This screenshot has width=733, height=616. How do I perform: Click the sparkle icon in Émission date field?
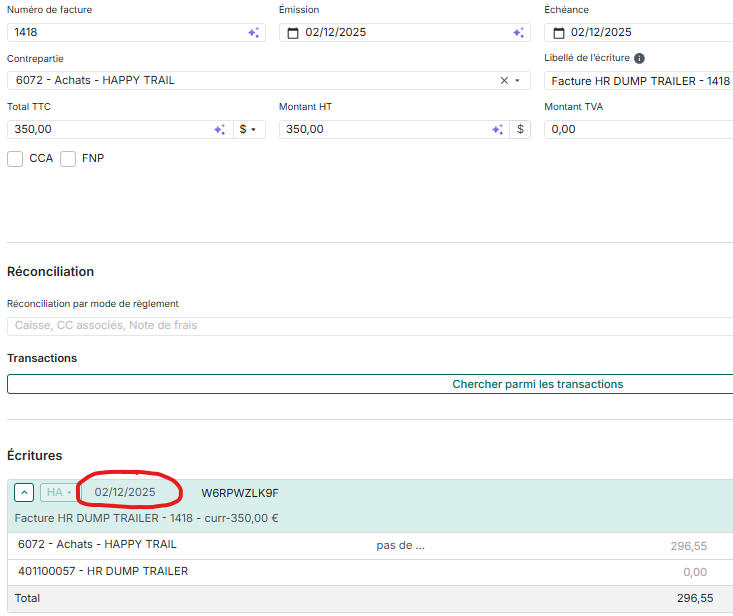(518, 33)
